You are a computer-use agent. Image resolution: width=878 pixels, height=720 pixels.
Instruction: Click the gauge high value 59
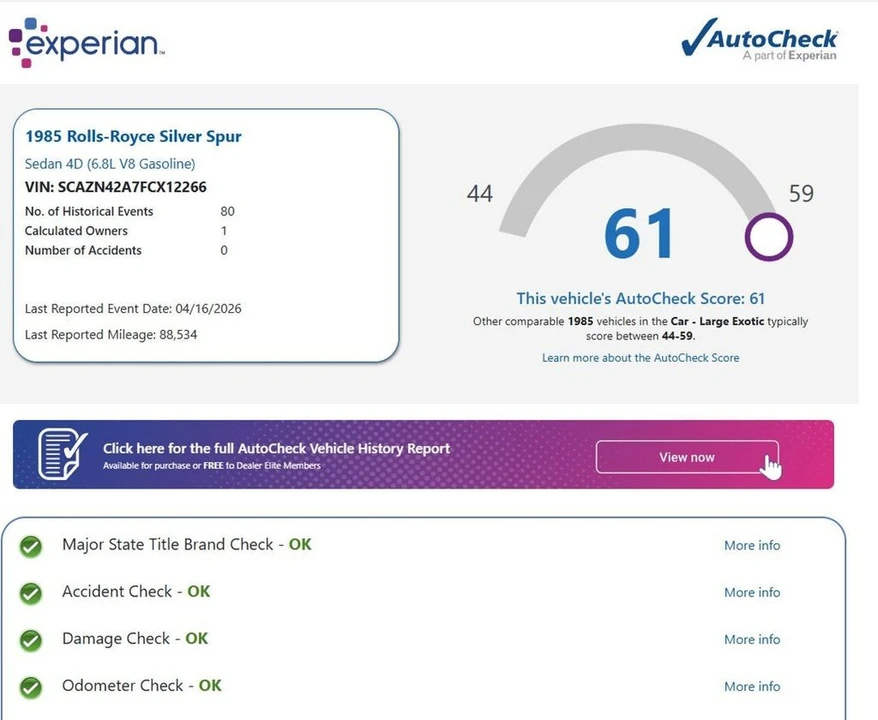pos(801,194)
